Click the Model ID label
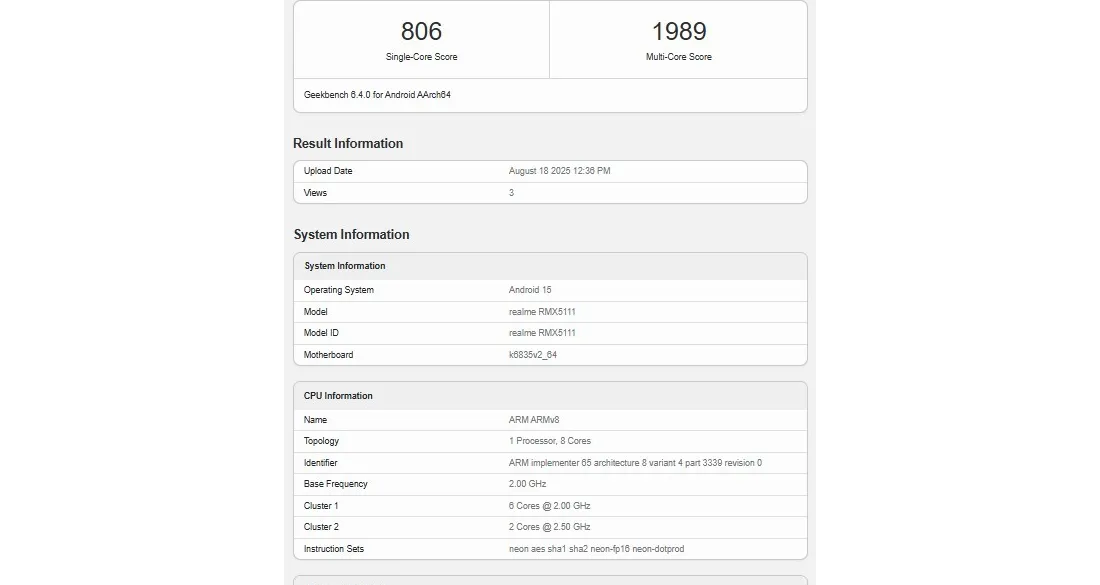The width and height of the screenshot is (1100, 585). coord(321,333)
